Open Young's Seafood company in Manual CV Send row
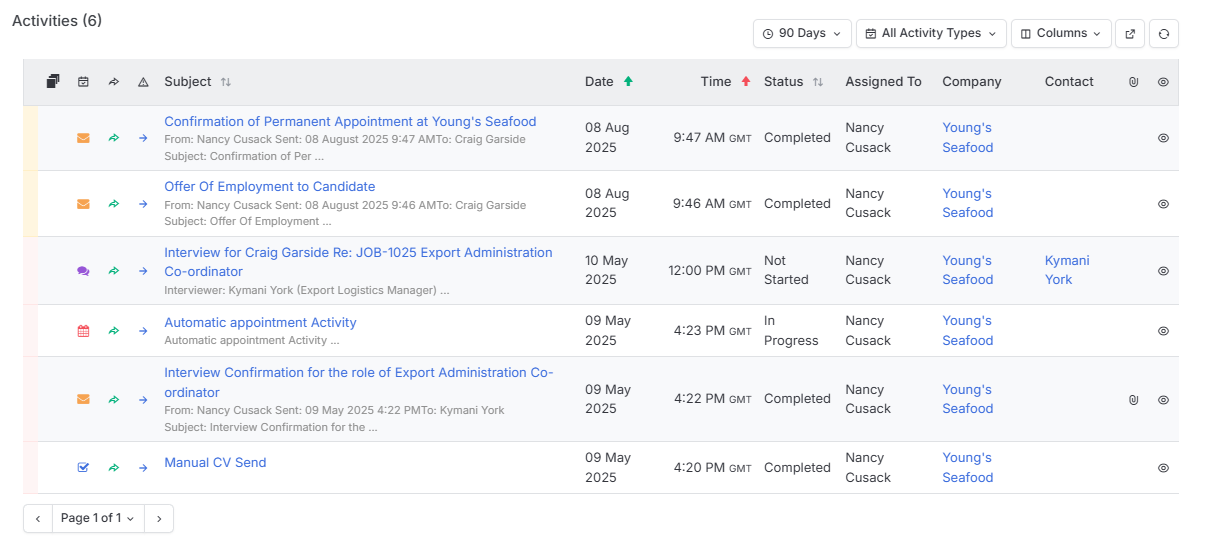 point(968,467)
